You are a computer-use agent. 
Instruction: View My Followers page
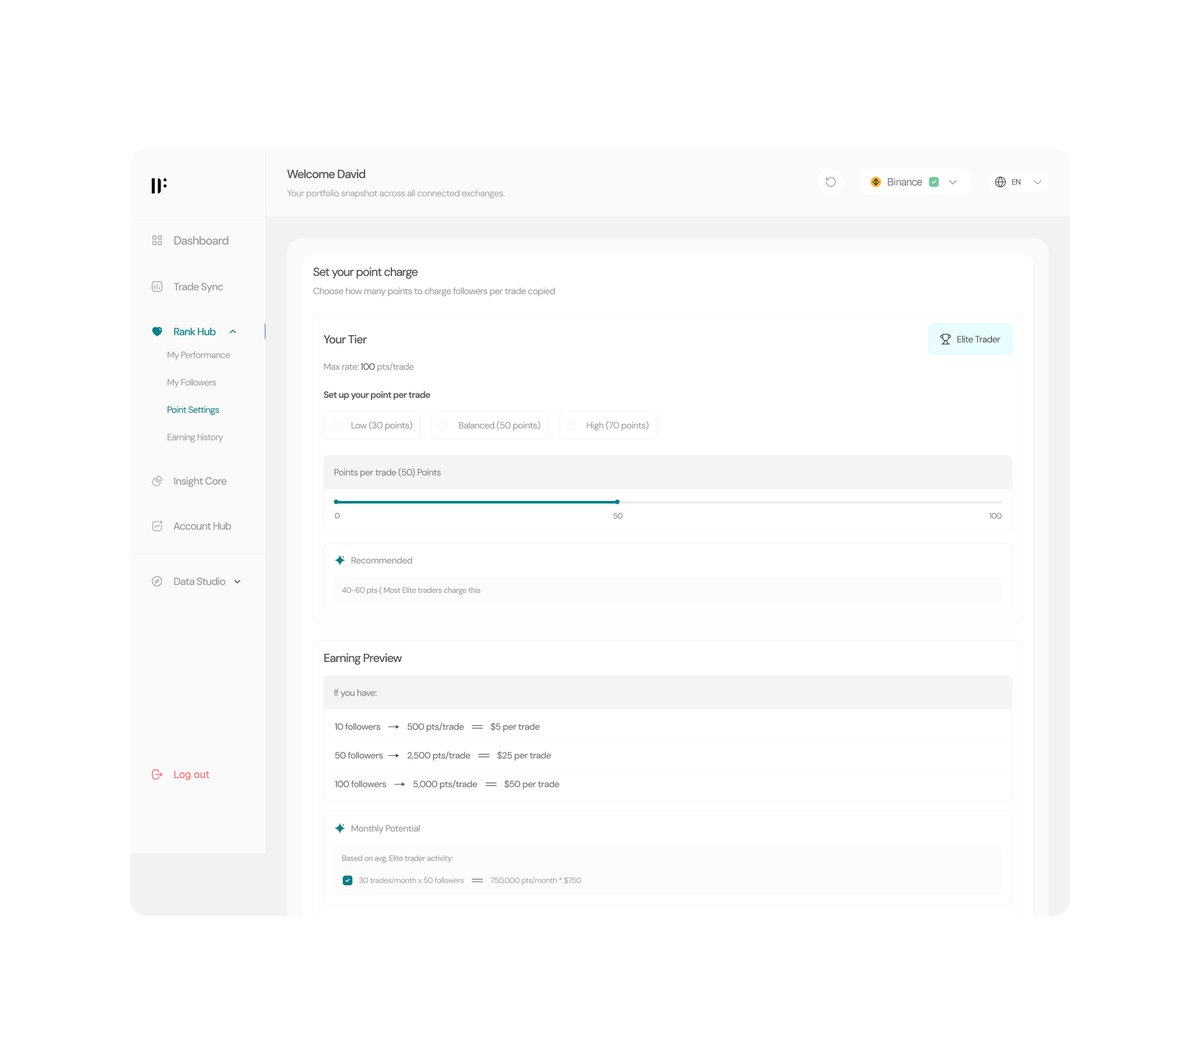[x=191, y=382]
